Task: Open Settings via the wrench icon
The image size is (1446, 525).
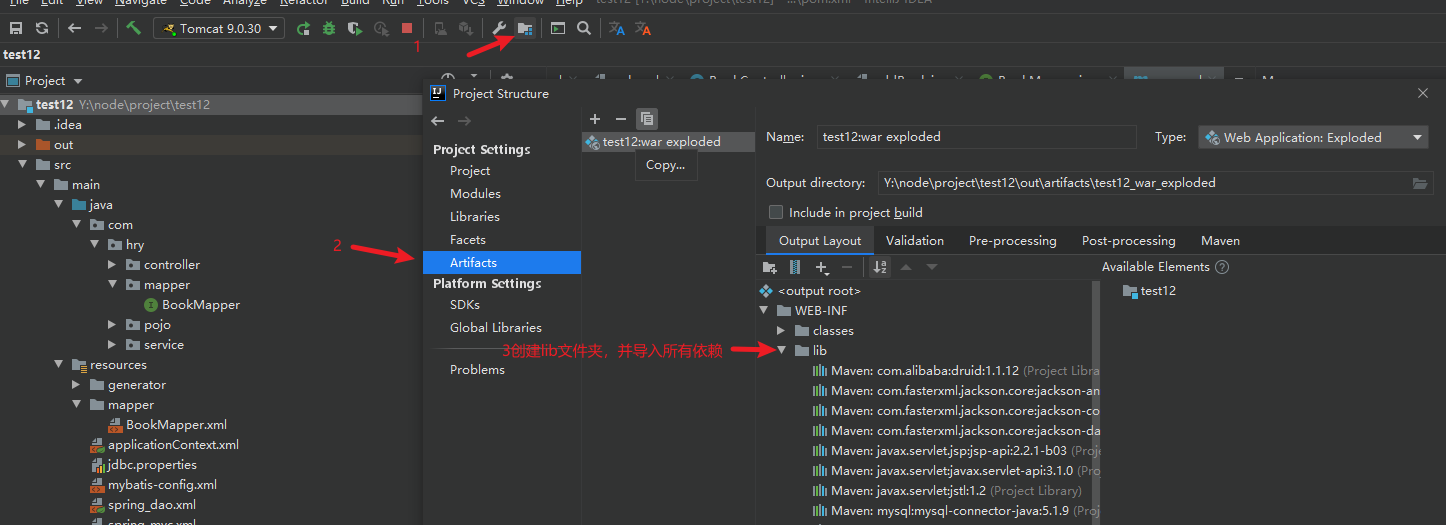Action: 500,29
